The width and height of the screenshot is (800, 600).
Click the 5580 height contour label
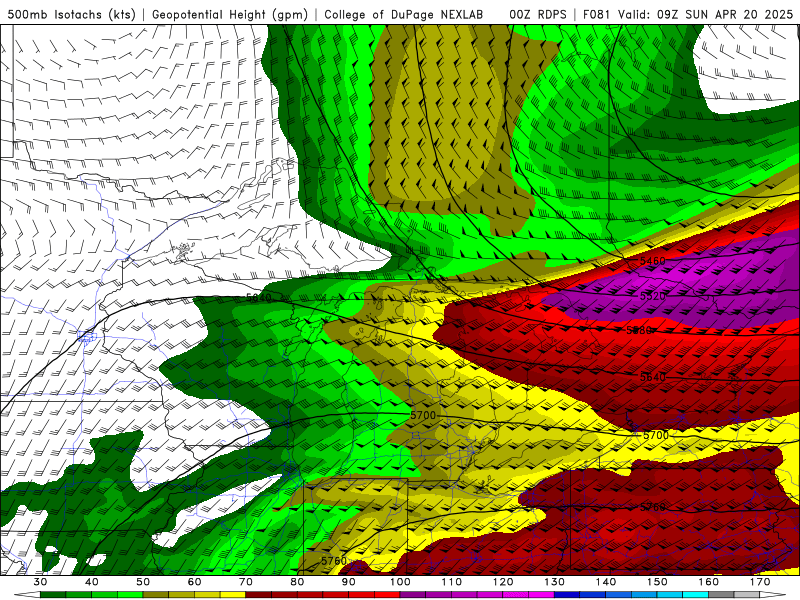pos(639,330)
